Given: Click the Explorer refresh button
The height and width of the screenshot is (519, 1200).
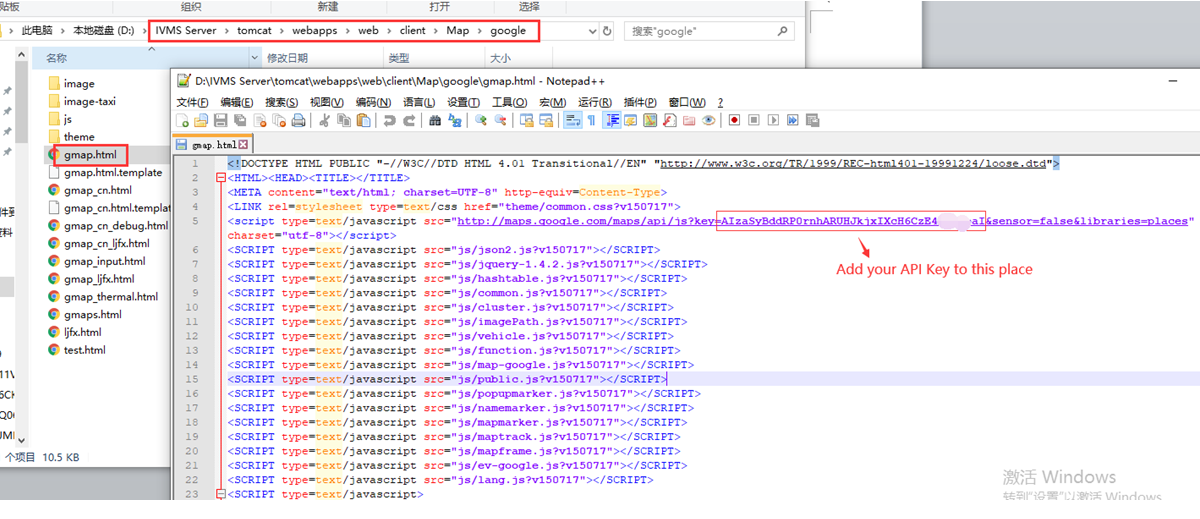Looking at the screenshot, I should click(606, 31).
